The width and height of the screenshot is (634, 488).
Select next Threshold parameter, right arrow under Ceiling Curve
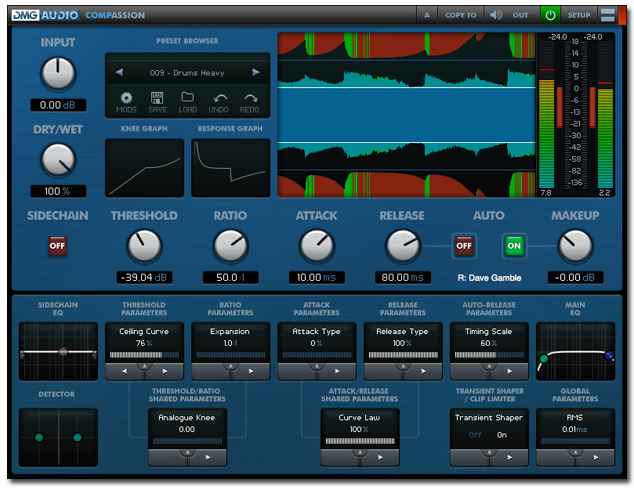point(165,371)
